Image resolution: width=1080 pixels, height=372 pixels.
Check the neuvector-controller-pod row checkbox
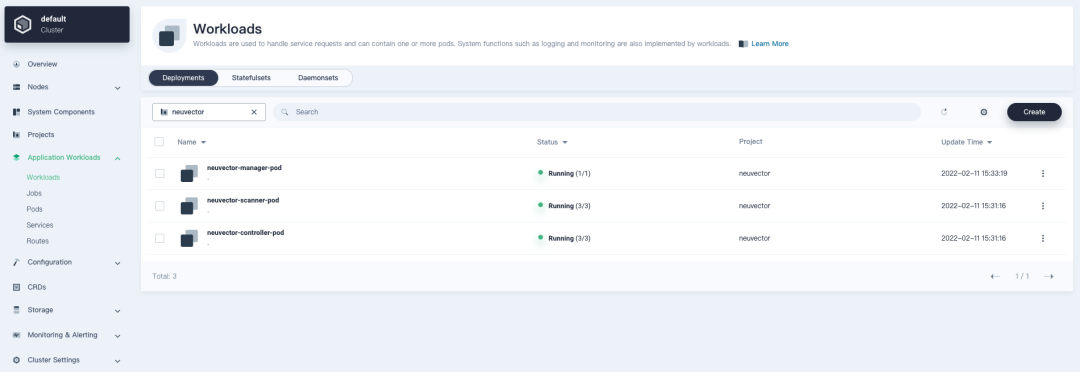tap(159, 238)
